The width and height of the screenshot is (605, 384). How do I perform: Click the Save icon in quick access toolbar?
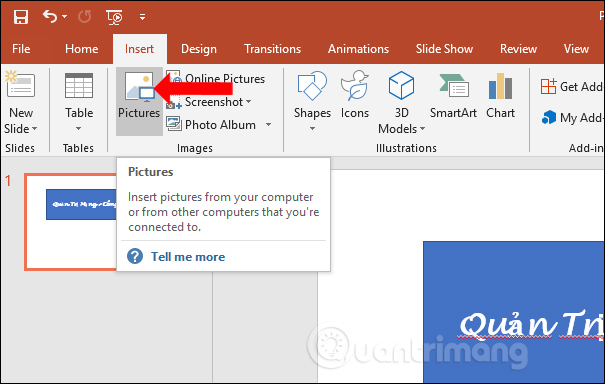point(20,17)
